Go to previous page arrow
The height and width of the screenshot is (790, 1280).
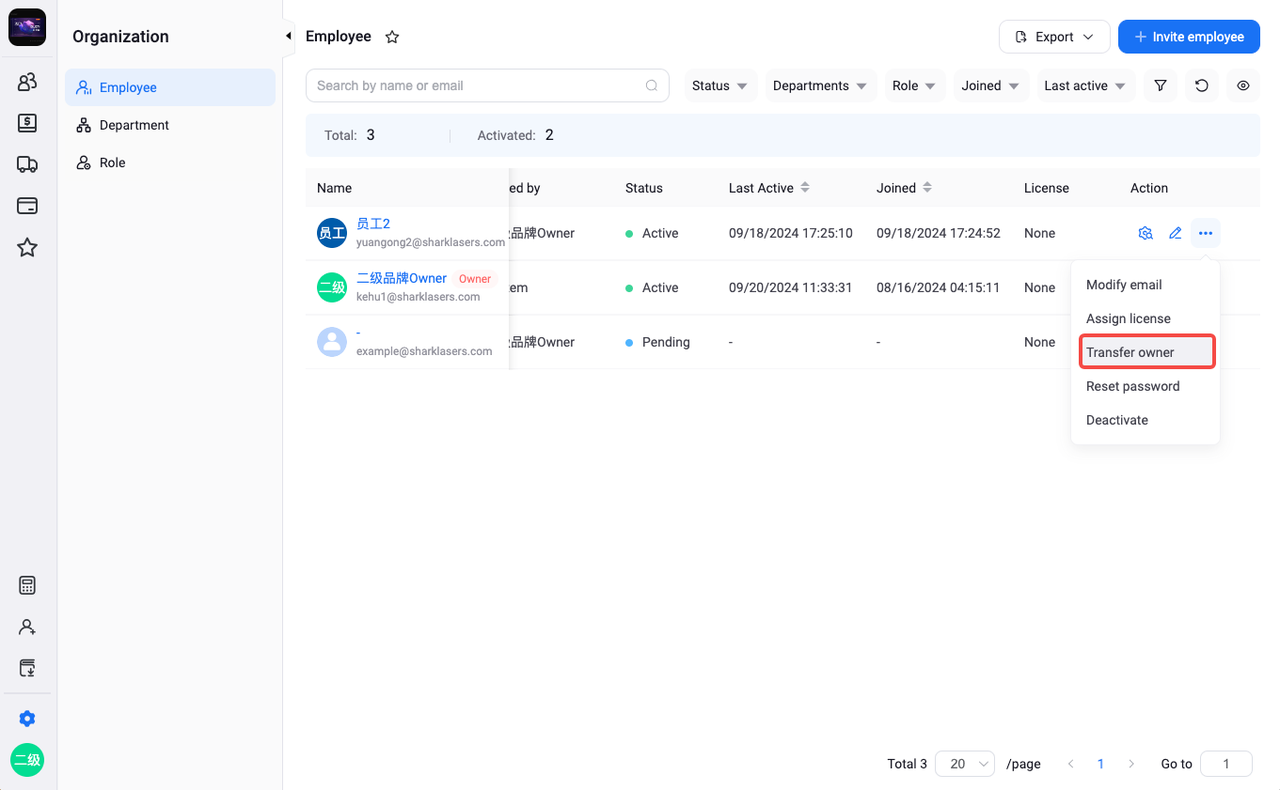tap(1071, 764)
